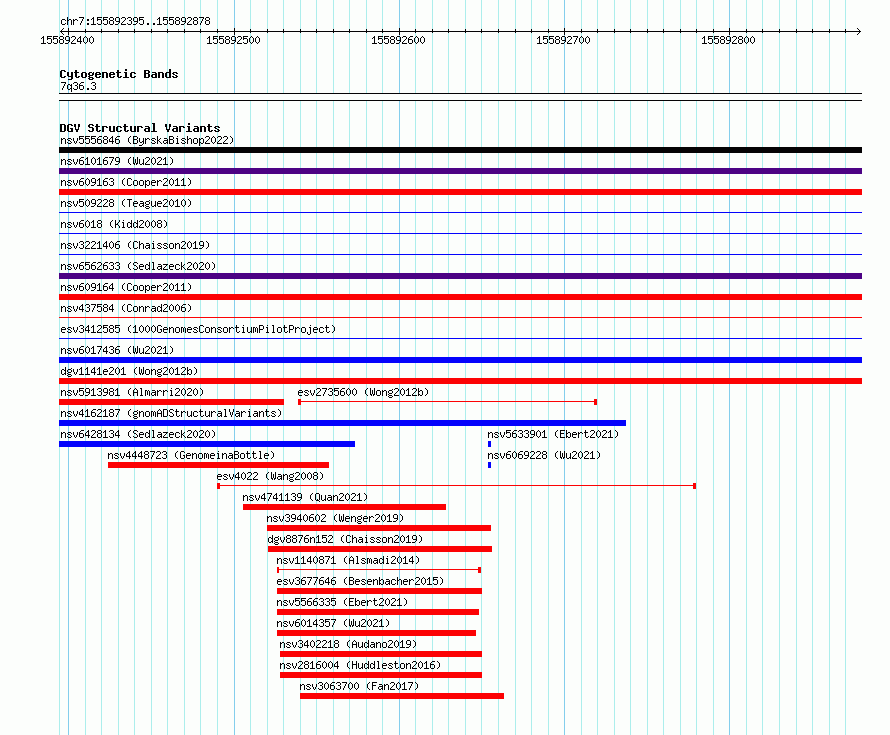Select the red nsv5913981 variant bar
This screenshot has width=890, height=735.
click(171, 402)
